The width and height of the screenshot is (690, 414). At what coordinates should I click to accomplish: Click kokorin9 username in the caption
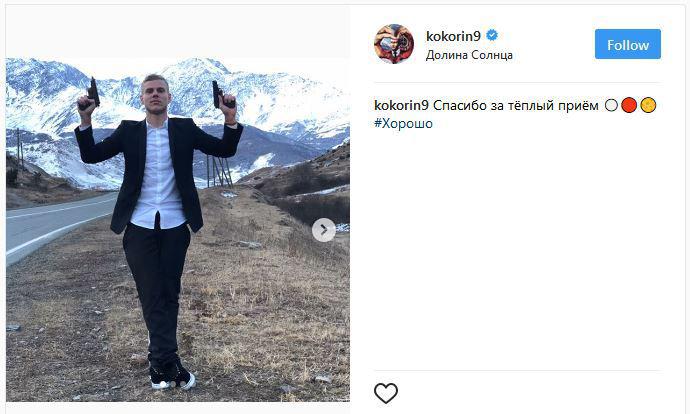tap(401, 106)
